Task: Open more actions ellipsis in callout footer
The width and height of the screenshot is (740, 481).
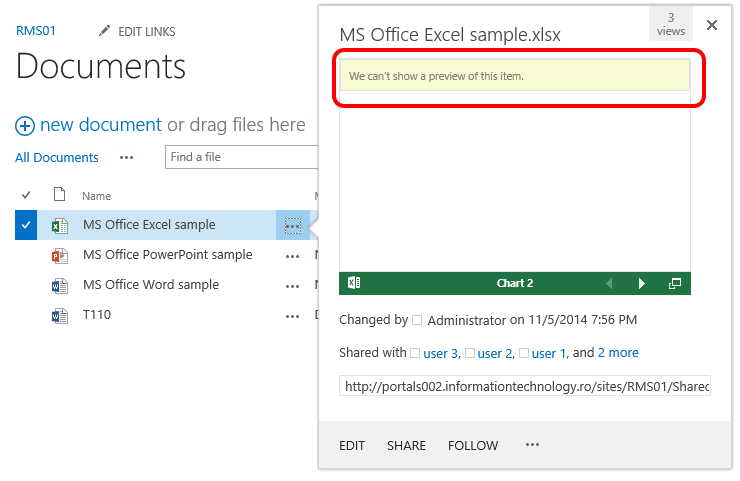Action: point(532,445)
